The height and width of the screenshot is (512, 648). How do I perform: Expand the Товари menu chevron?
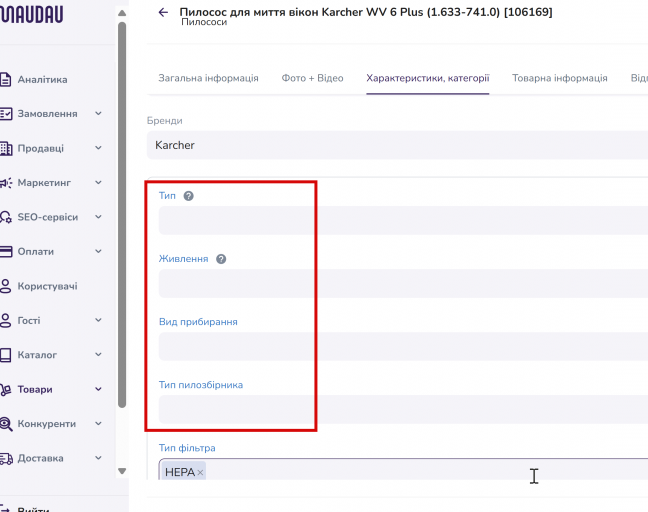(x=98, y=389)
